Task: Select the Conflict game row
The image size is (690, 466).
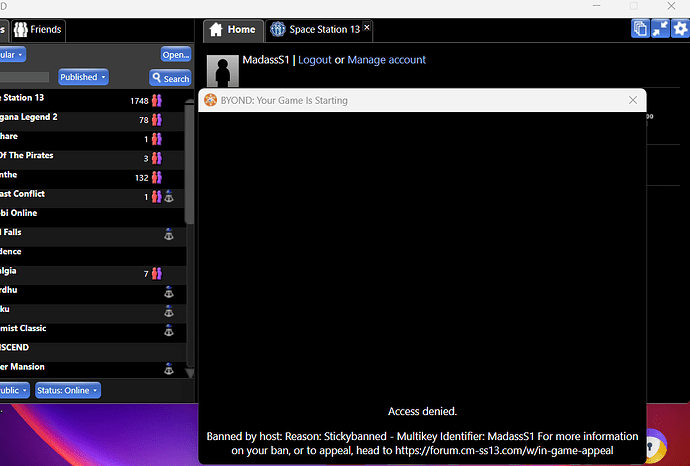Action: click(92, 197)
